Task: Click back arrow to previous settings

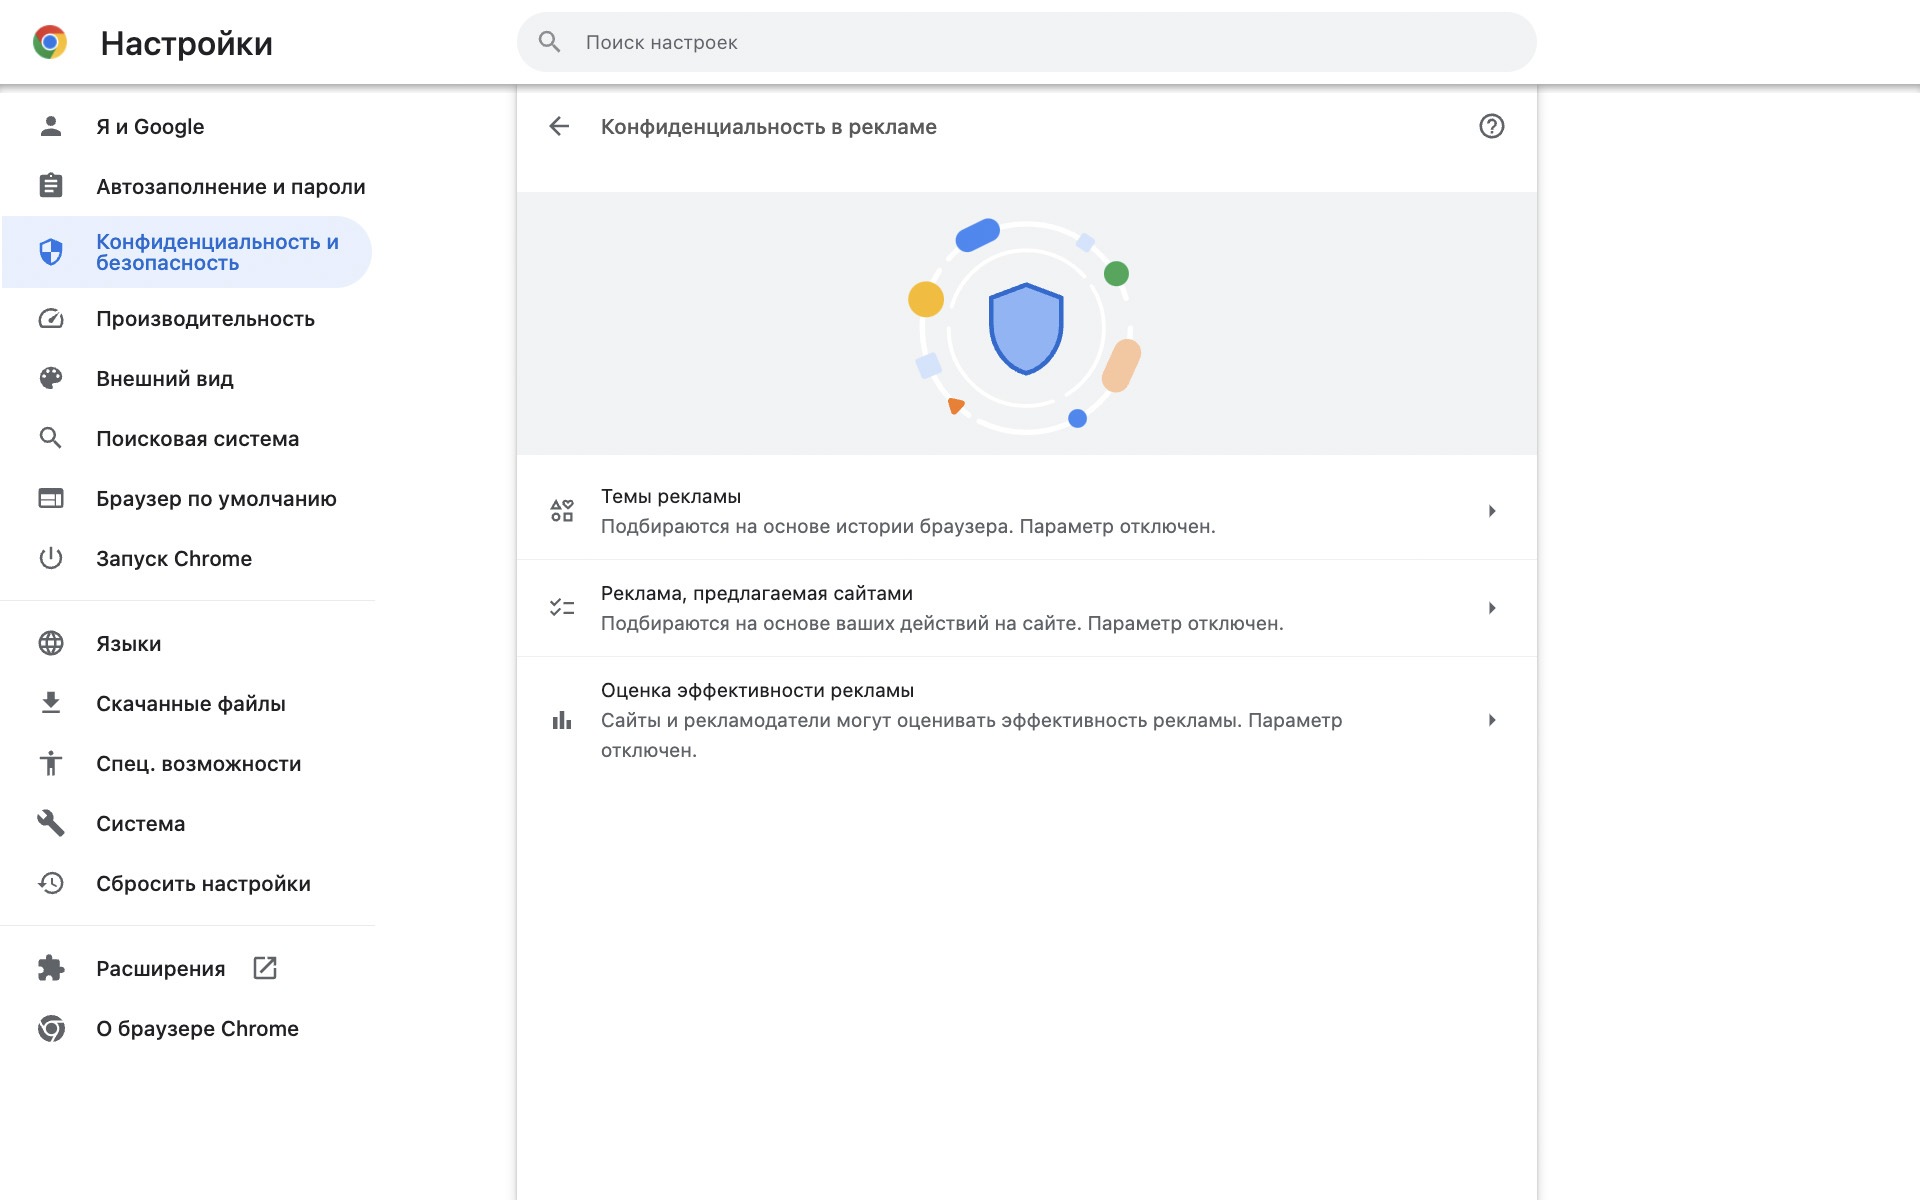Action: coord(558,126)
